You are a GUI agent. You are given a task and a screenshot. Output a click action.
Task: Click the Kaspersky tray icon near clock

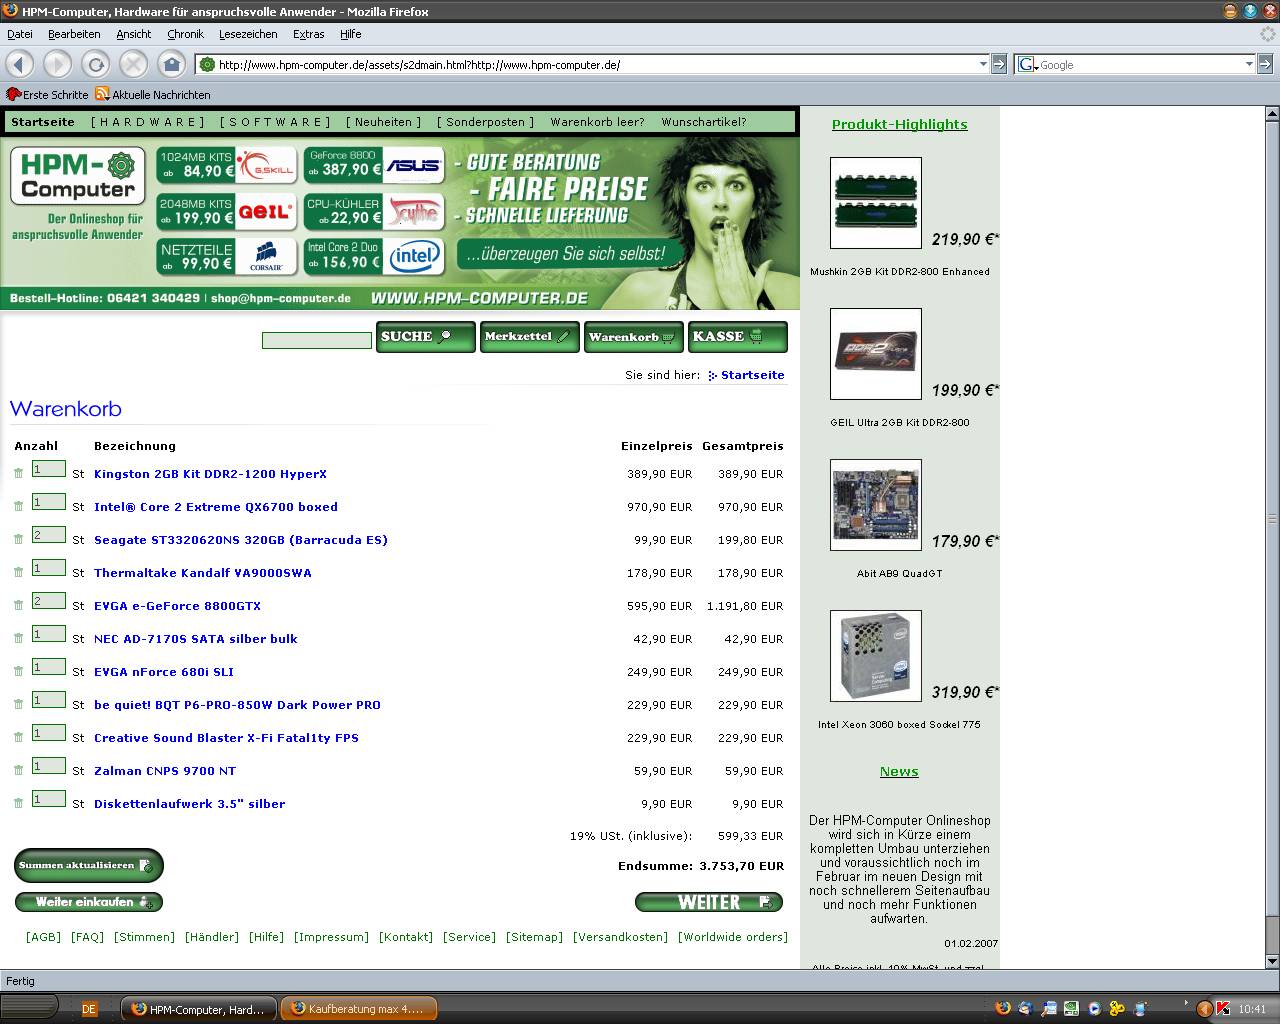[1222, 1009]
